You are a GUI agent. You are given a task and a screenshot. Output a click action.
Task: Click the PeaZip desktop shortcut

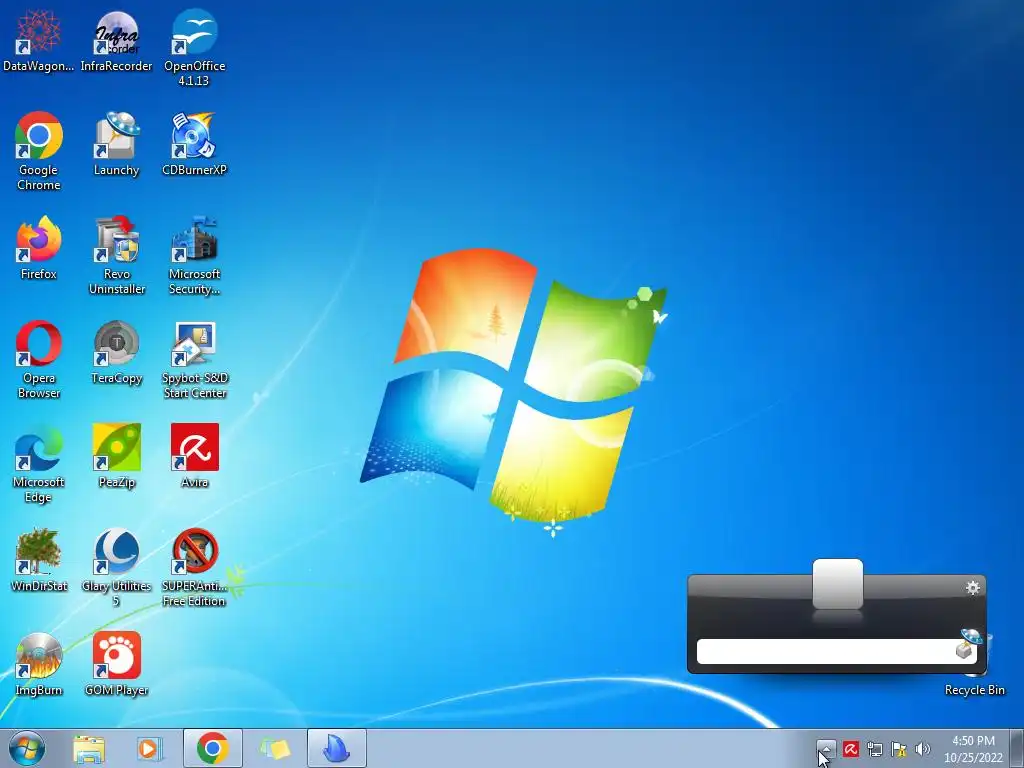[116, 456]
